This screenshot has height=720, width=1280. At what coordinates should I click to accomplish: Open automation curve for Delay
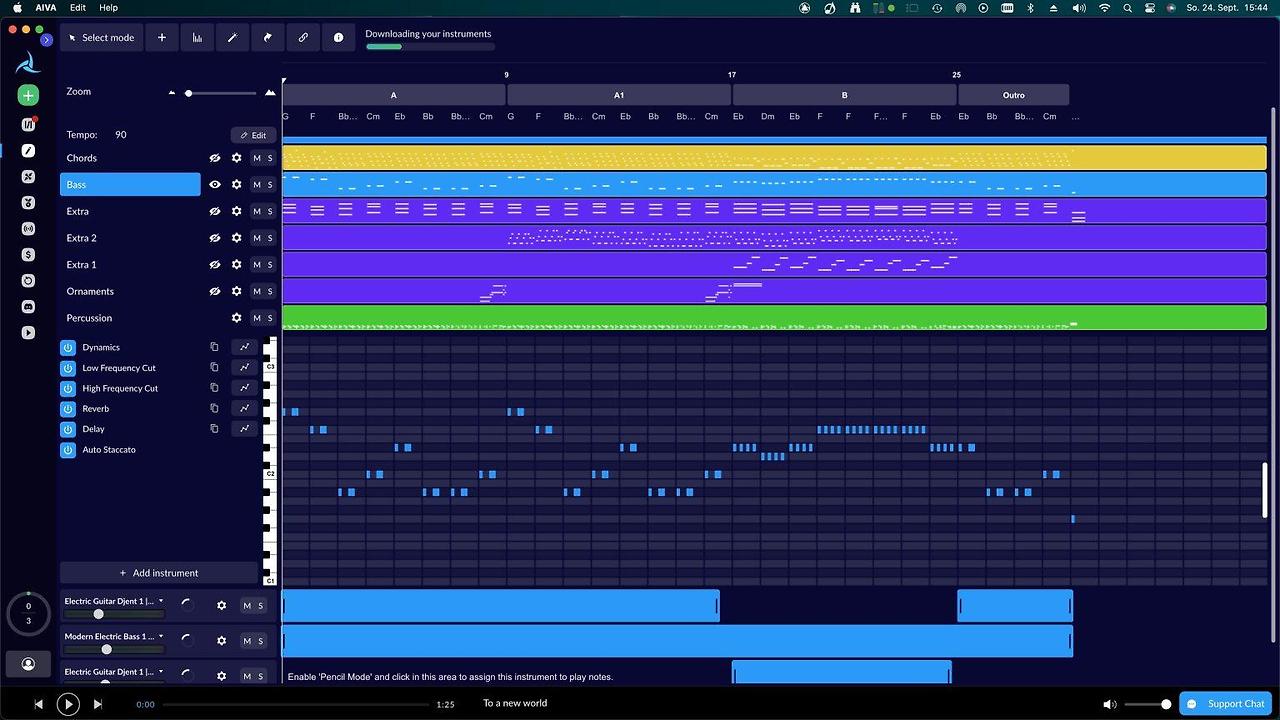244,429
